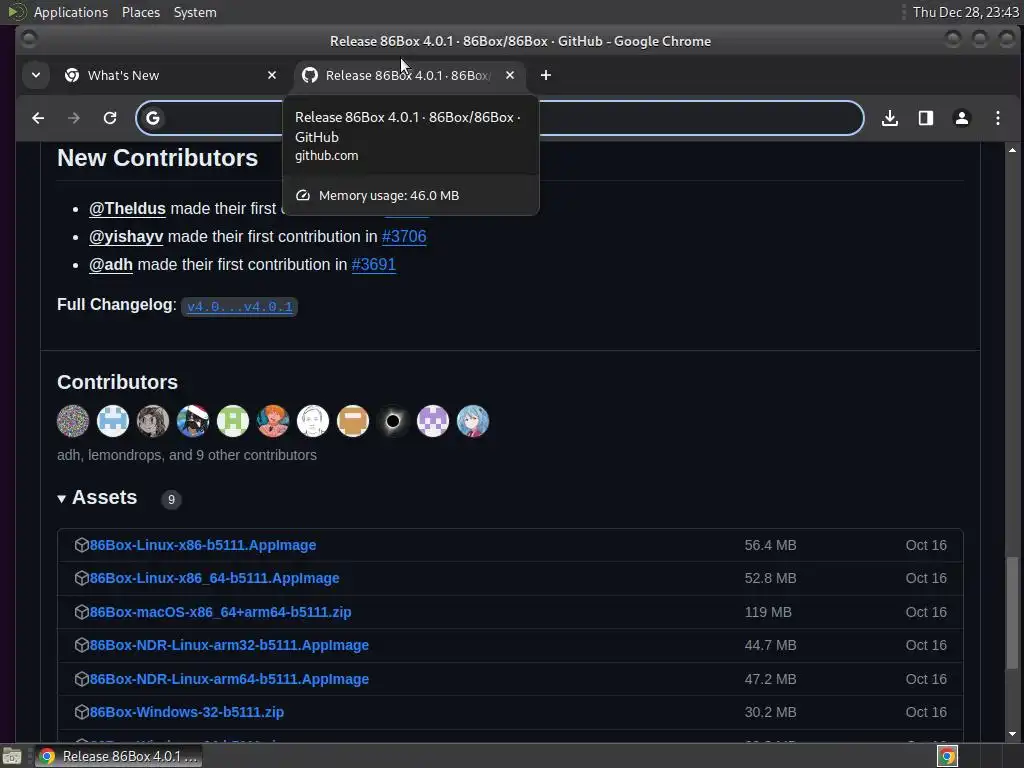
Task: Reload the GitHub release page
Action: (110, 118)
